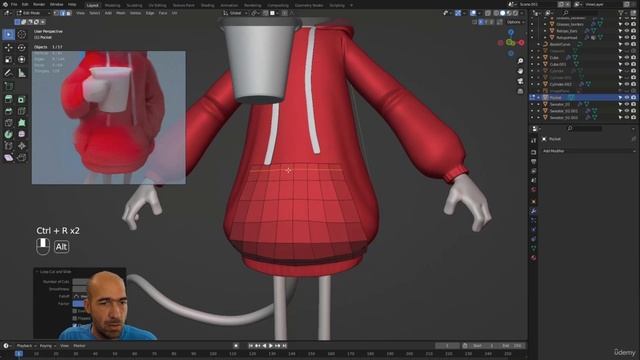Toggle camera view with the camera gizmo
The width and height of the screenshot is (640, 360).
(x=520, y=81)
